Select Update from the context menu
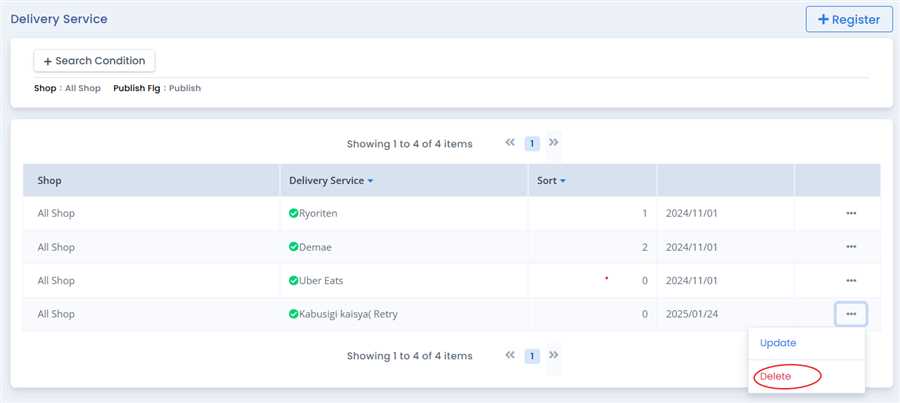The image size is (900, 403). (778, 343)
